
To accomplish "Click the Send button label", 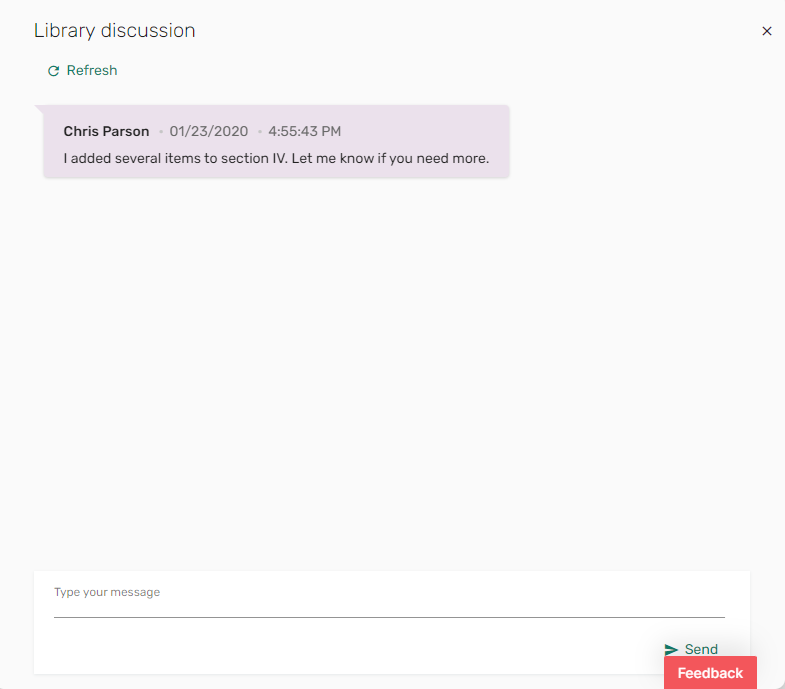I will click(x=701, y=649).
